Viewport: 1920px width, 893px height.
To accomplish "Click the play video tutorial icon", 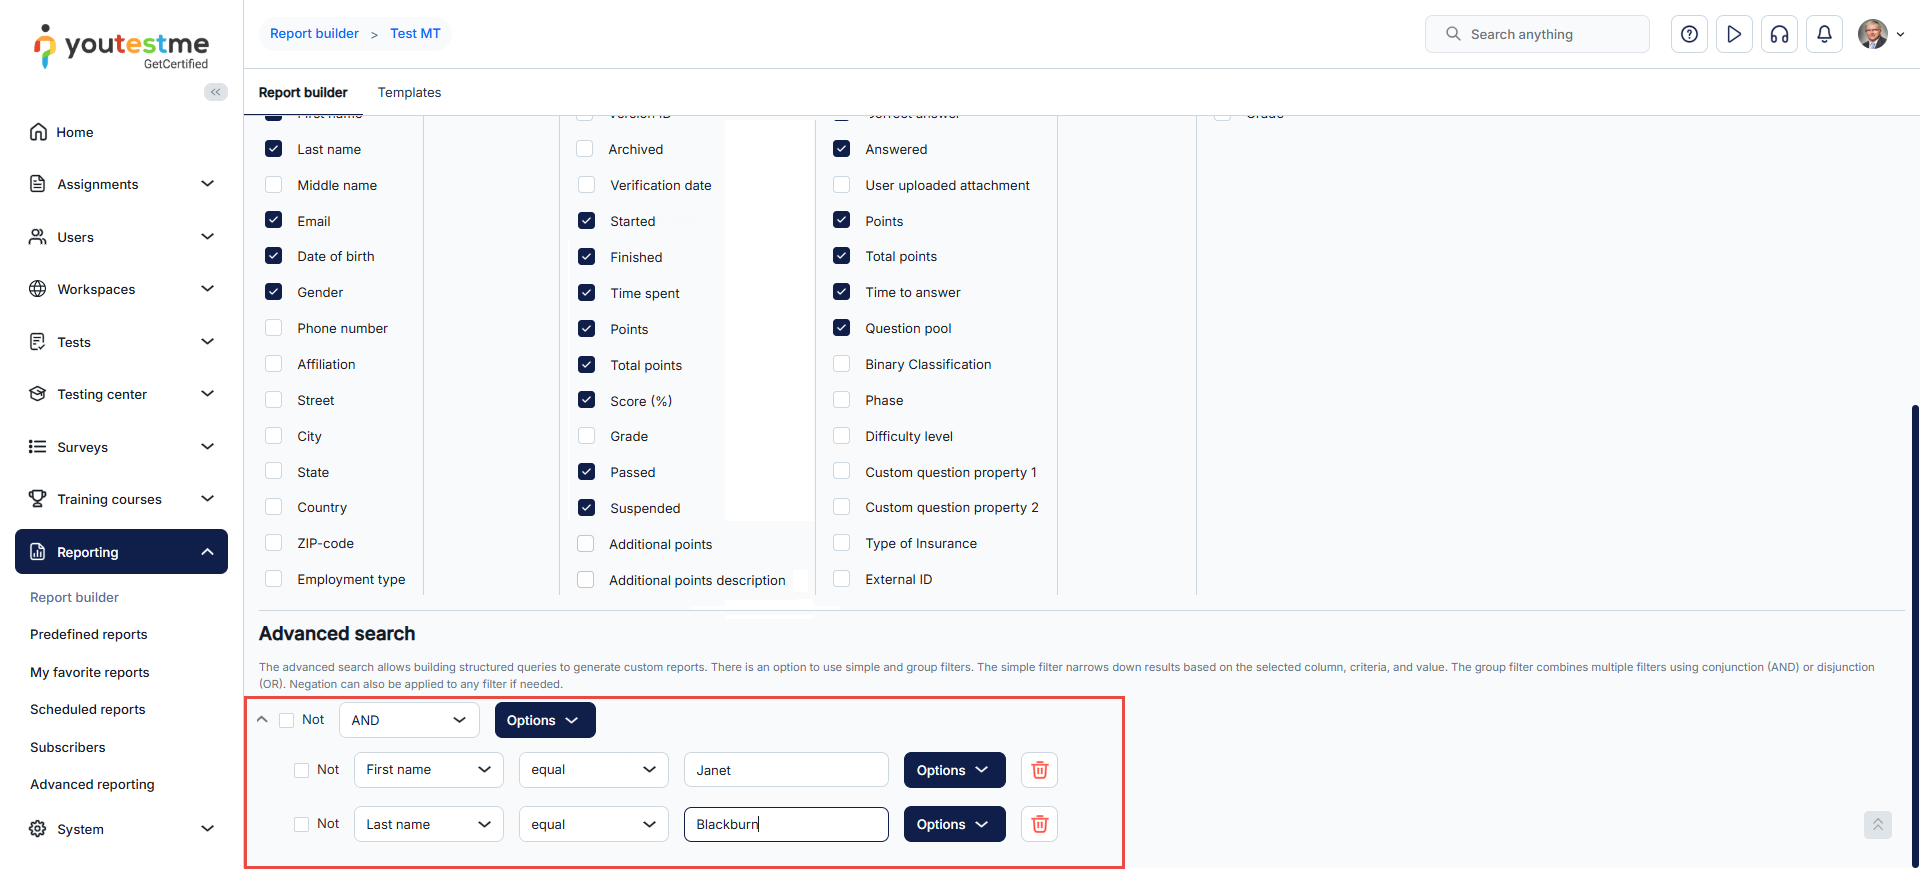I will tap(1734, 34).
